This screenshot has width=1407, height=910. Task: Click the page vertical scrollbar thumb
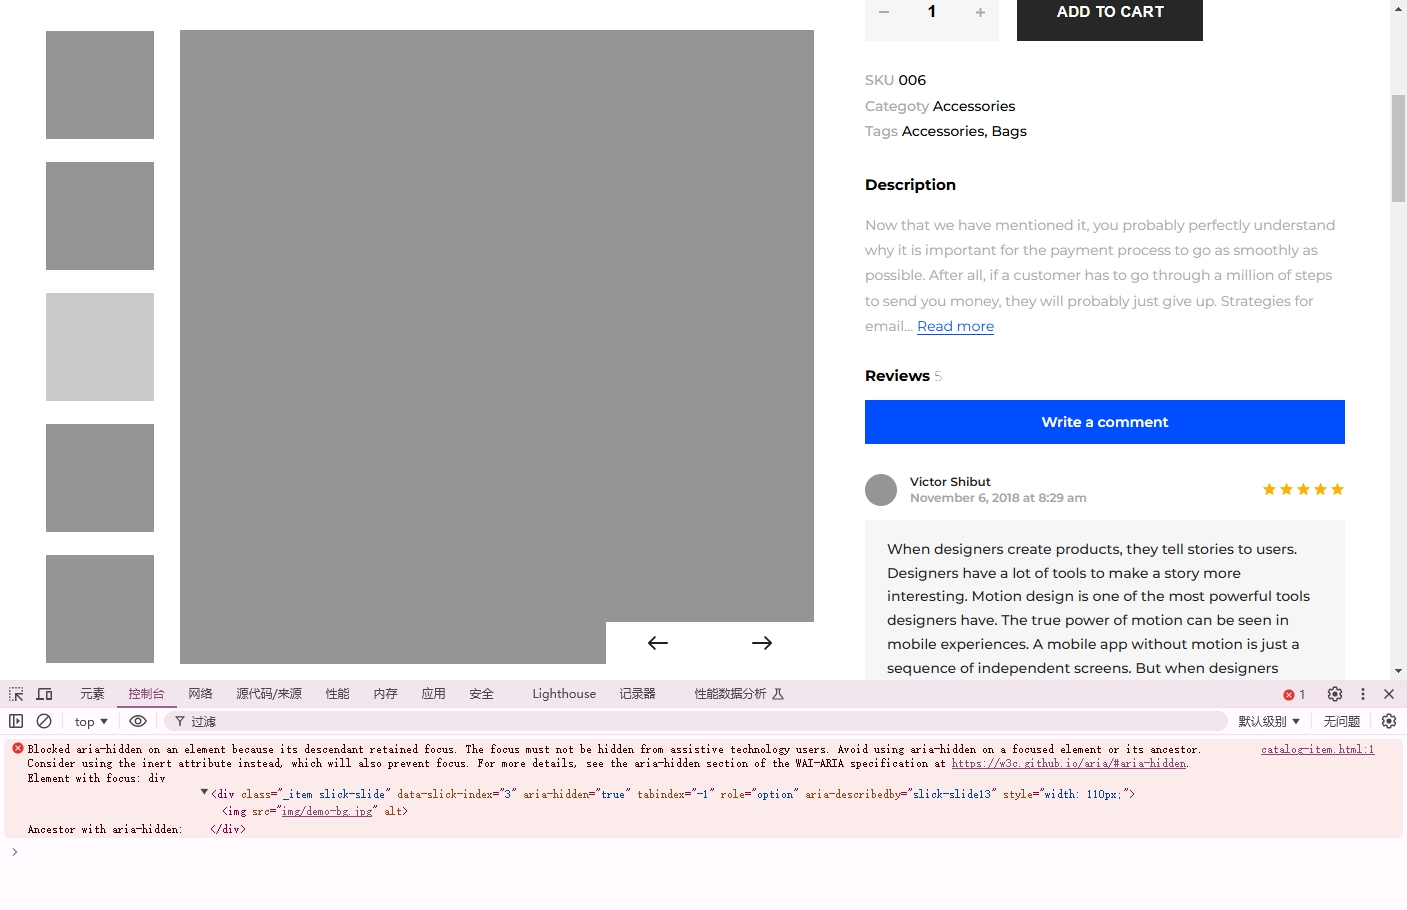tap(1398, 148)
